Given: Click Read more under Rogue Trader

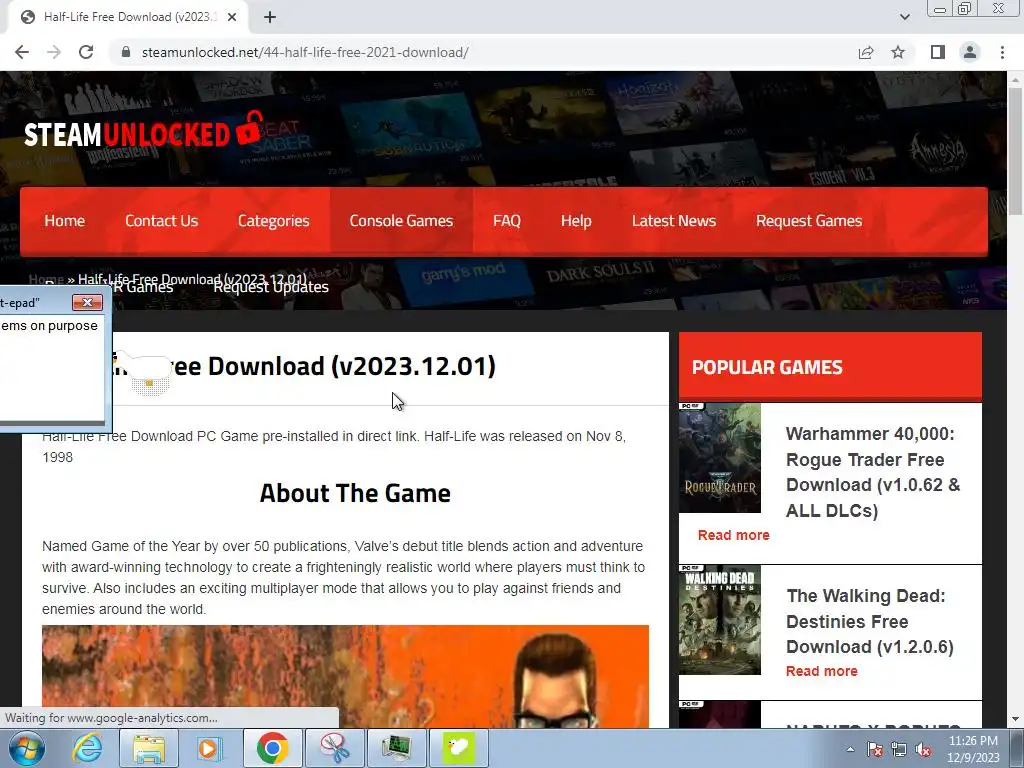Looking at the screenshot, I should point(733,535).
